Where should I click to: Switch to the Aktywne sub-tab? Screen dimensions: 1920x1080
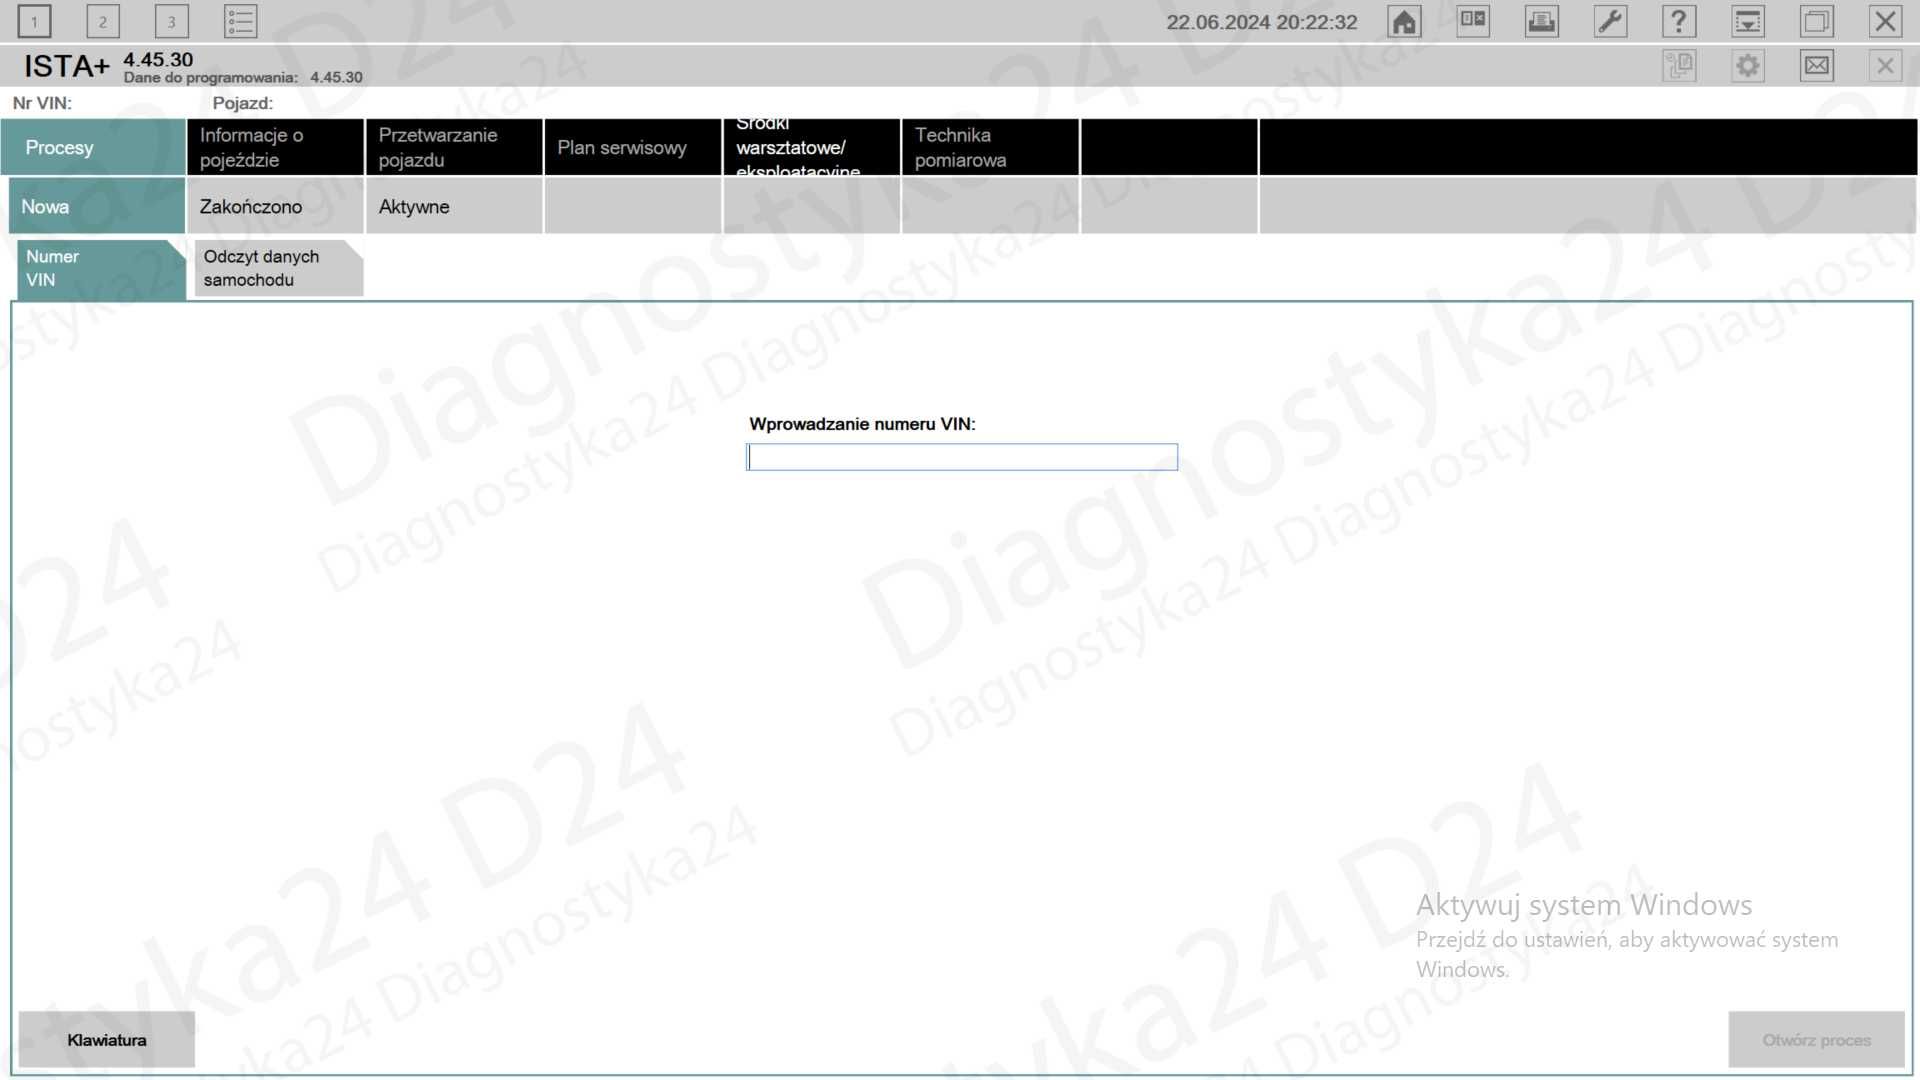454,206
